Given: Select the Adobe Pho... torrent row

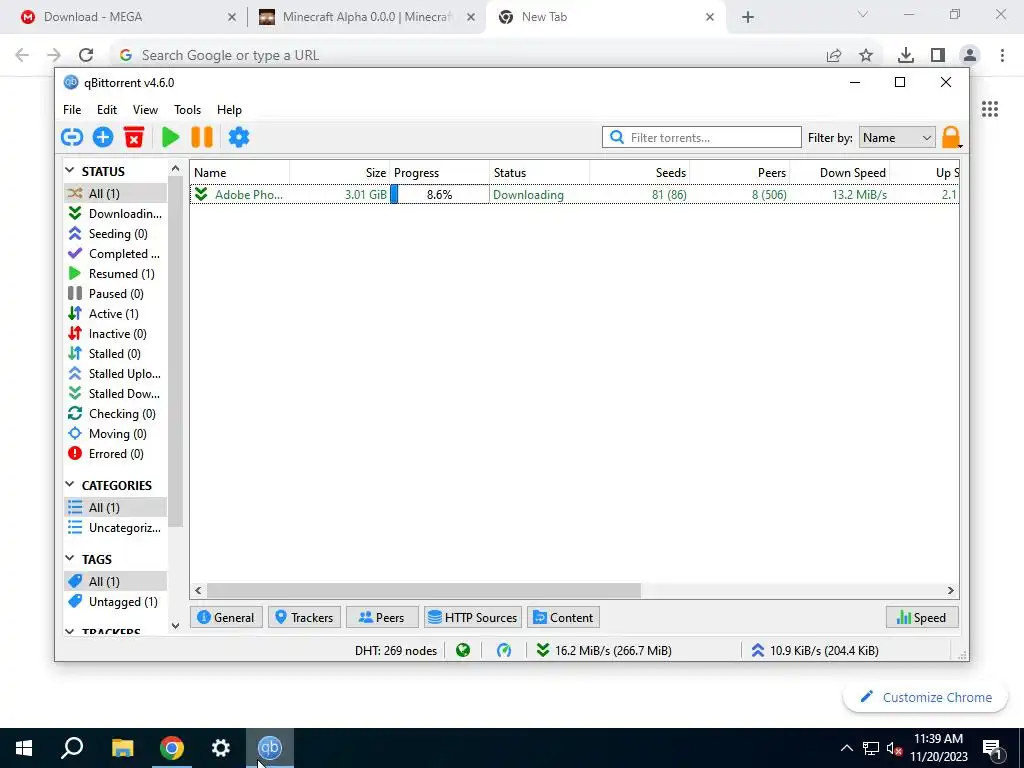Looking at the screenshot, I should pyautogui.click(x=574, y=195).
